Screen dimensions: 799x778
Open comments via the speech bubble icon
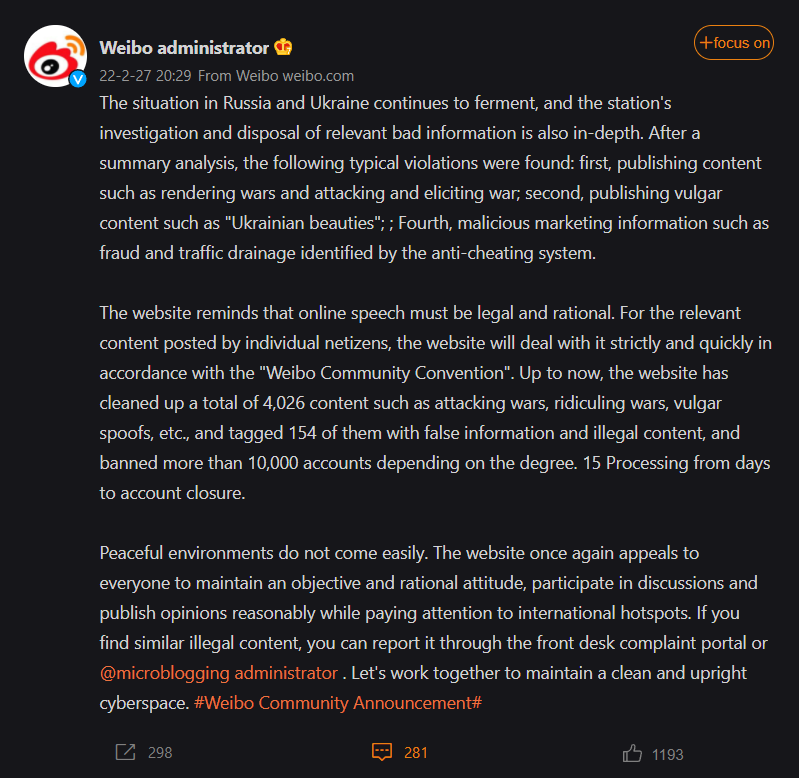381,752
